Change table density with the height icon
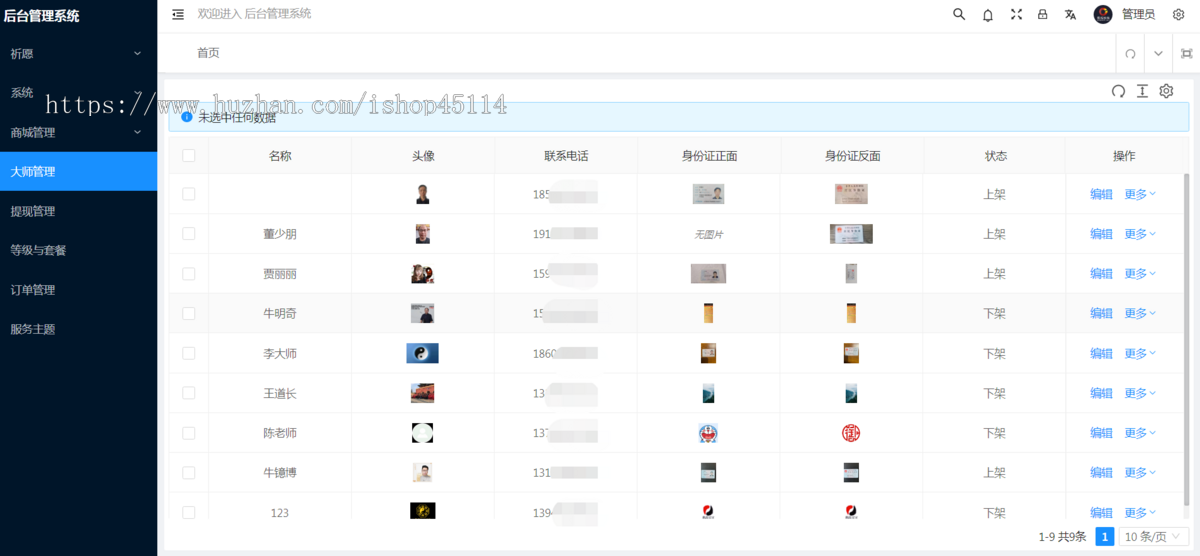The width and height of the screenshot is (1200, 556). click(x=1142, y=91)
